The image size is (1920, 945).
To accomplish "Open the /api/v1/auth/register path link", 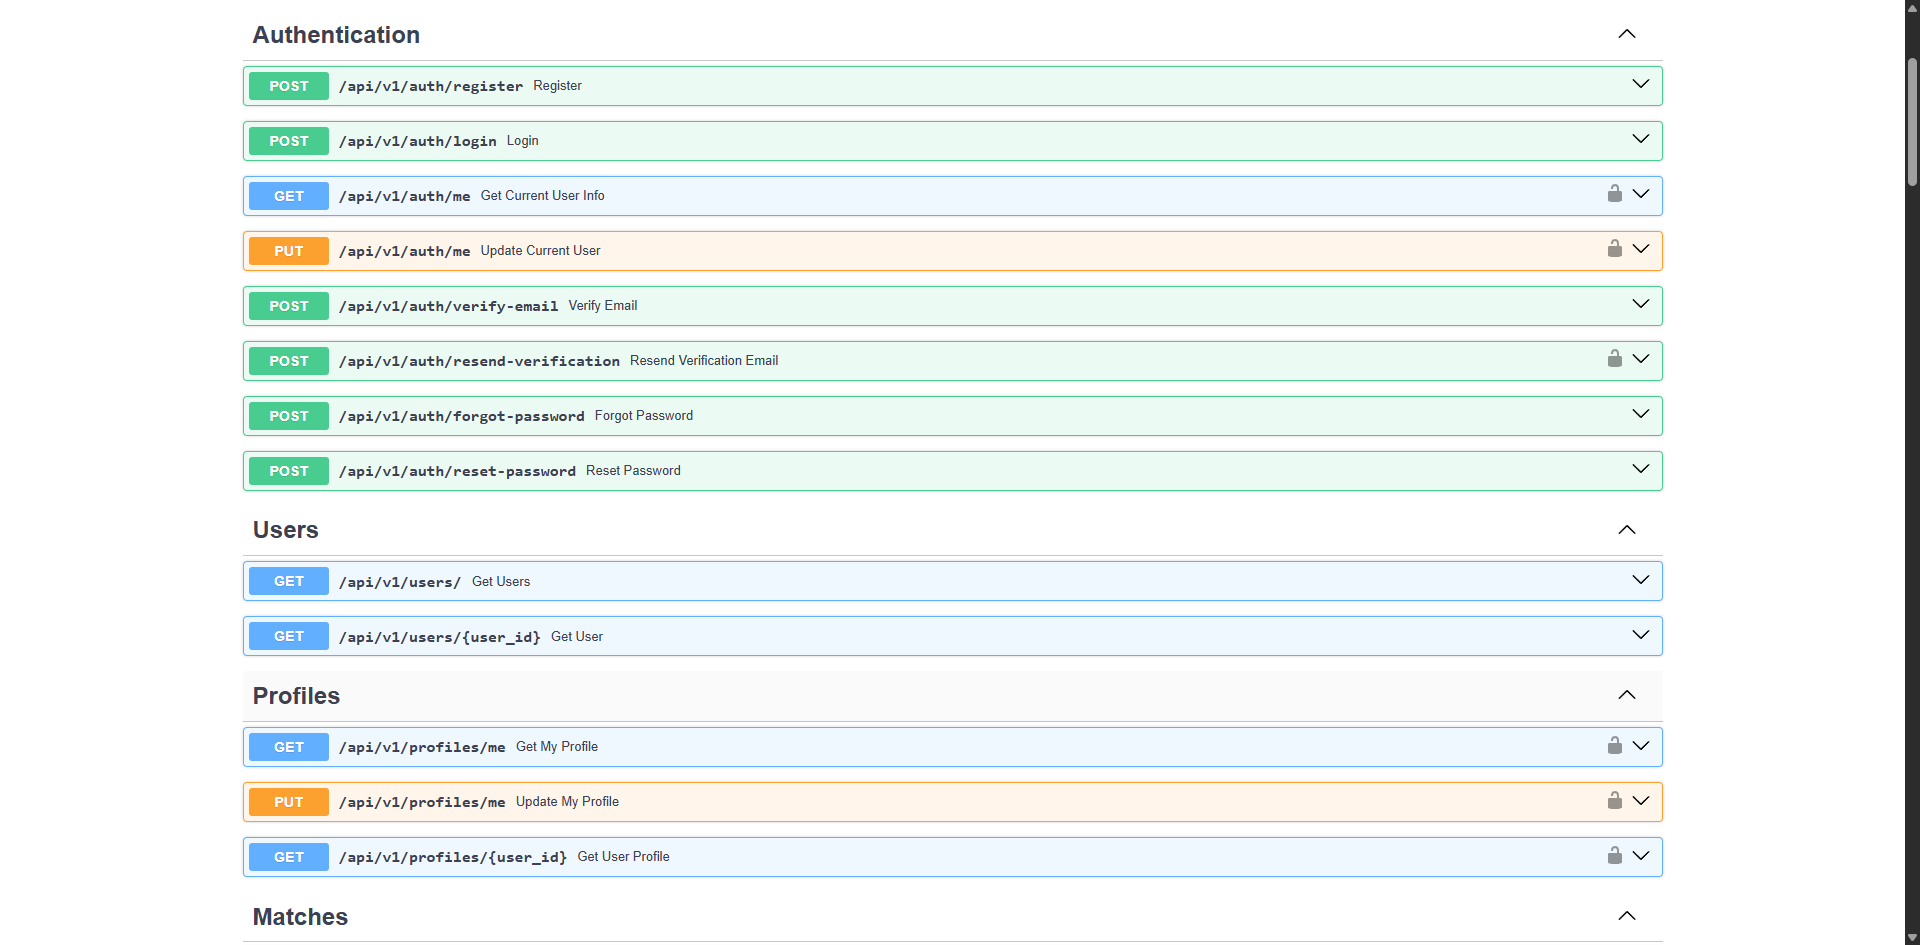I will [x=431, y=87].
